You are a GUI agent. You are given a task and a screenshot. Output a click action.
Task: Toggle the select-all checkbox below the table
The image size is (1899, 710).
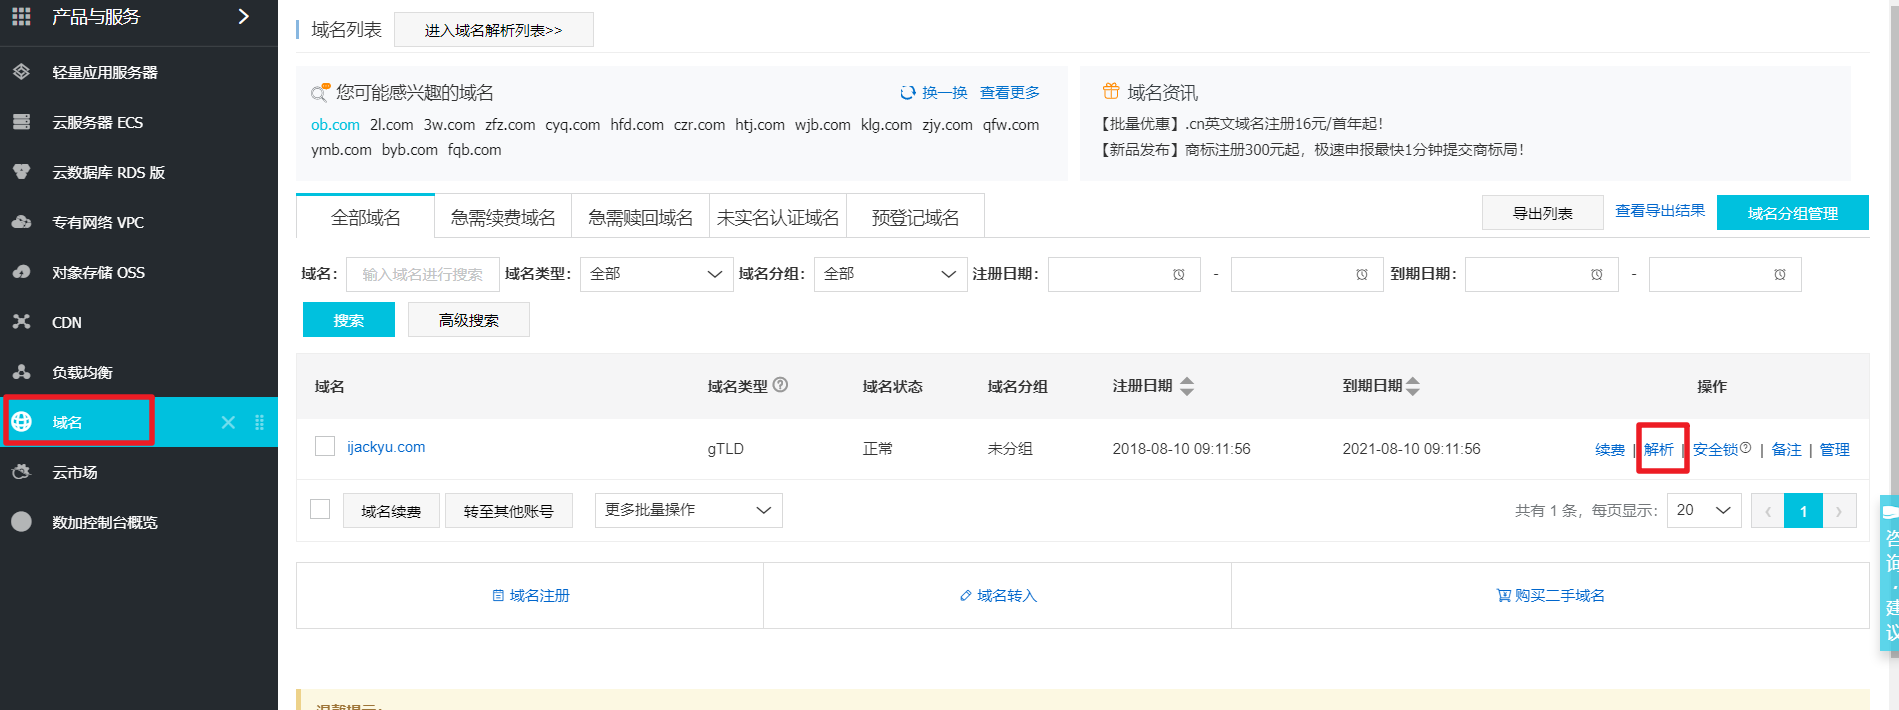[320, 509]
